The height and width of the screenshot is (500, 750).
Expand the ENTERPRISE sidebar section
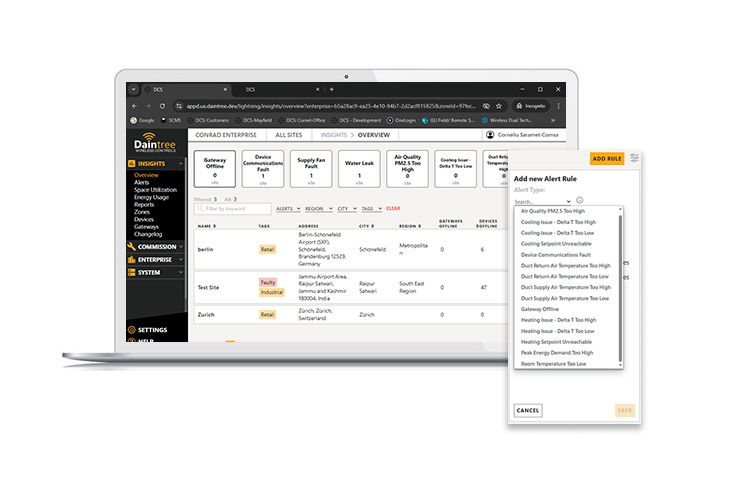(155, 260)
